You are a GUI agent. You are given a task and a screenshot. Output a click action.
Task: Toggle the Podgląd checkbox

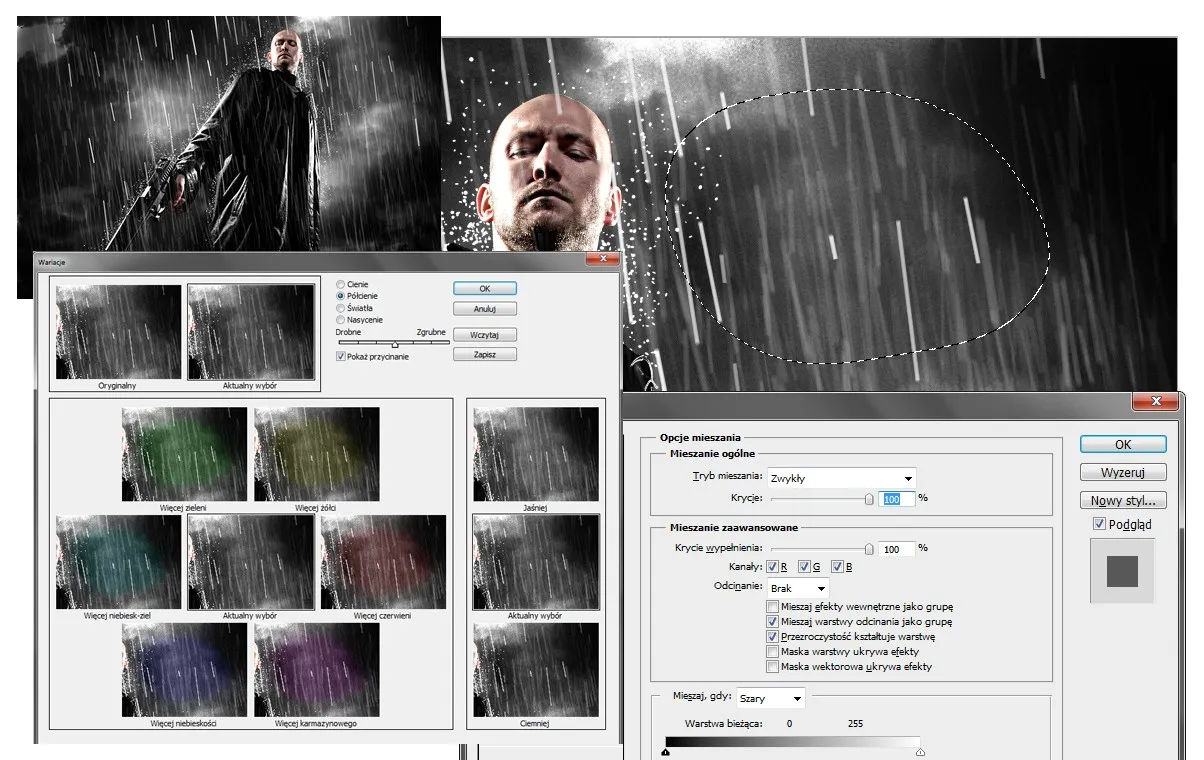tap(1100, 524)
